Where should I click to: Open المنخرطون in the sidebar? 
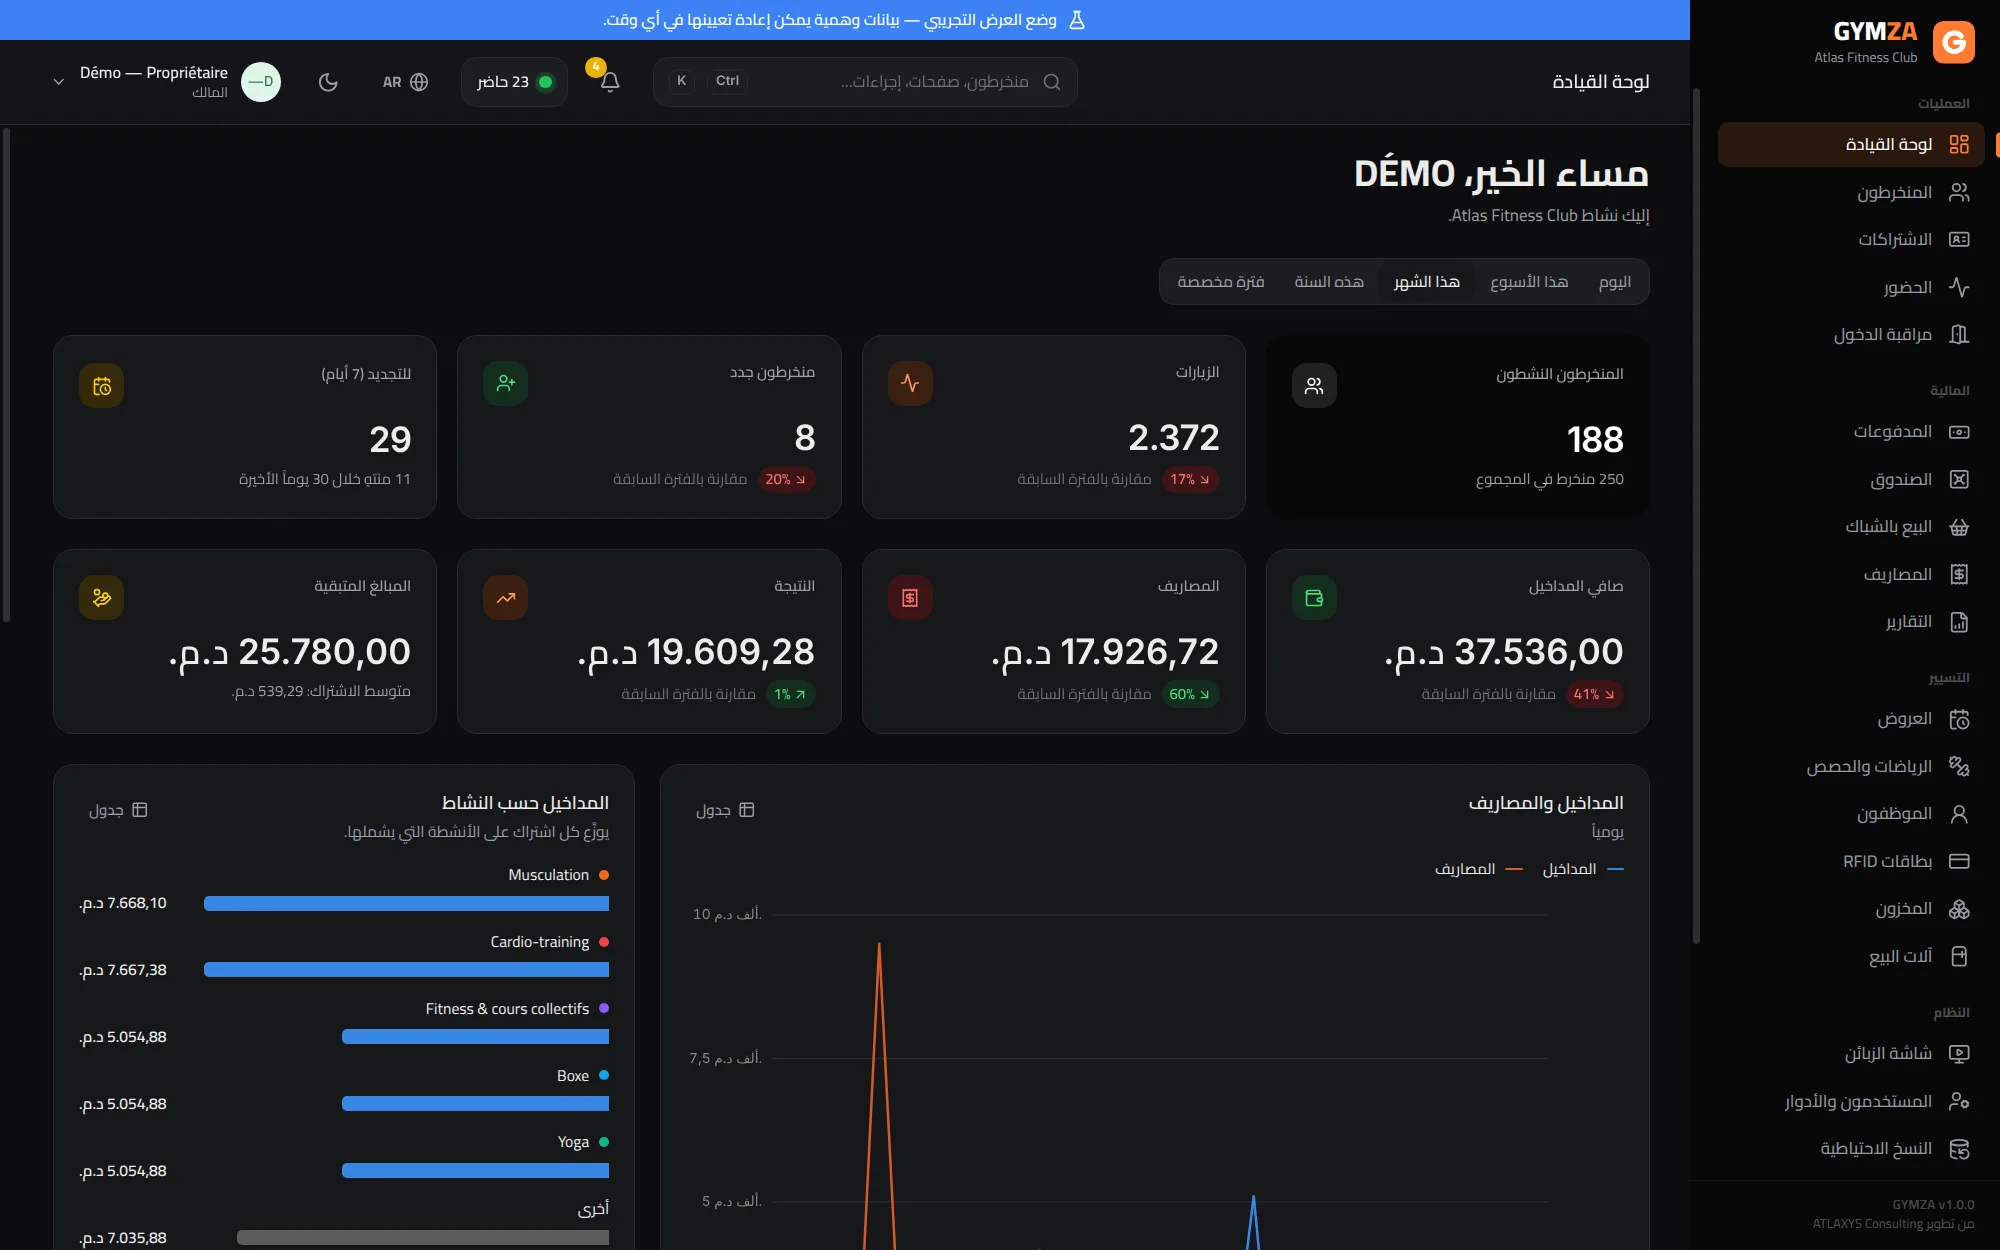coord(1851,192)
